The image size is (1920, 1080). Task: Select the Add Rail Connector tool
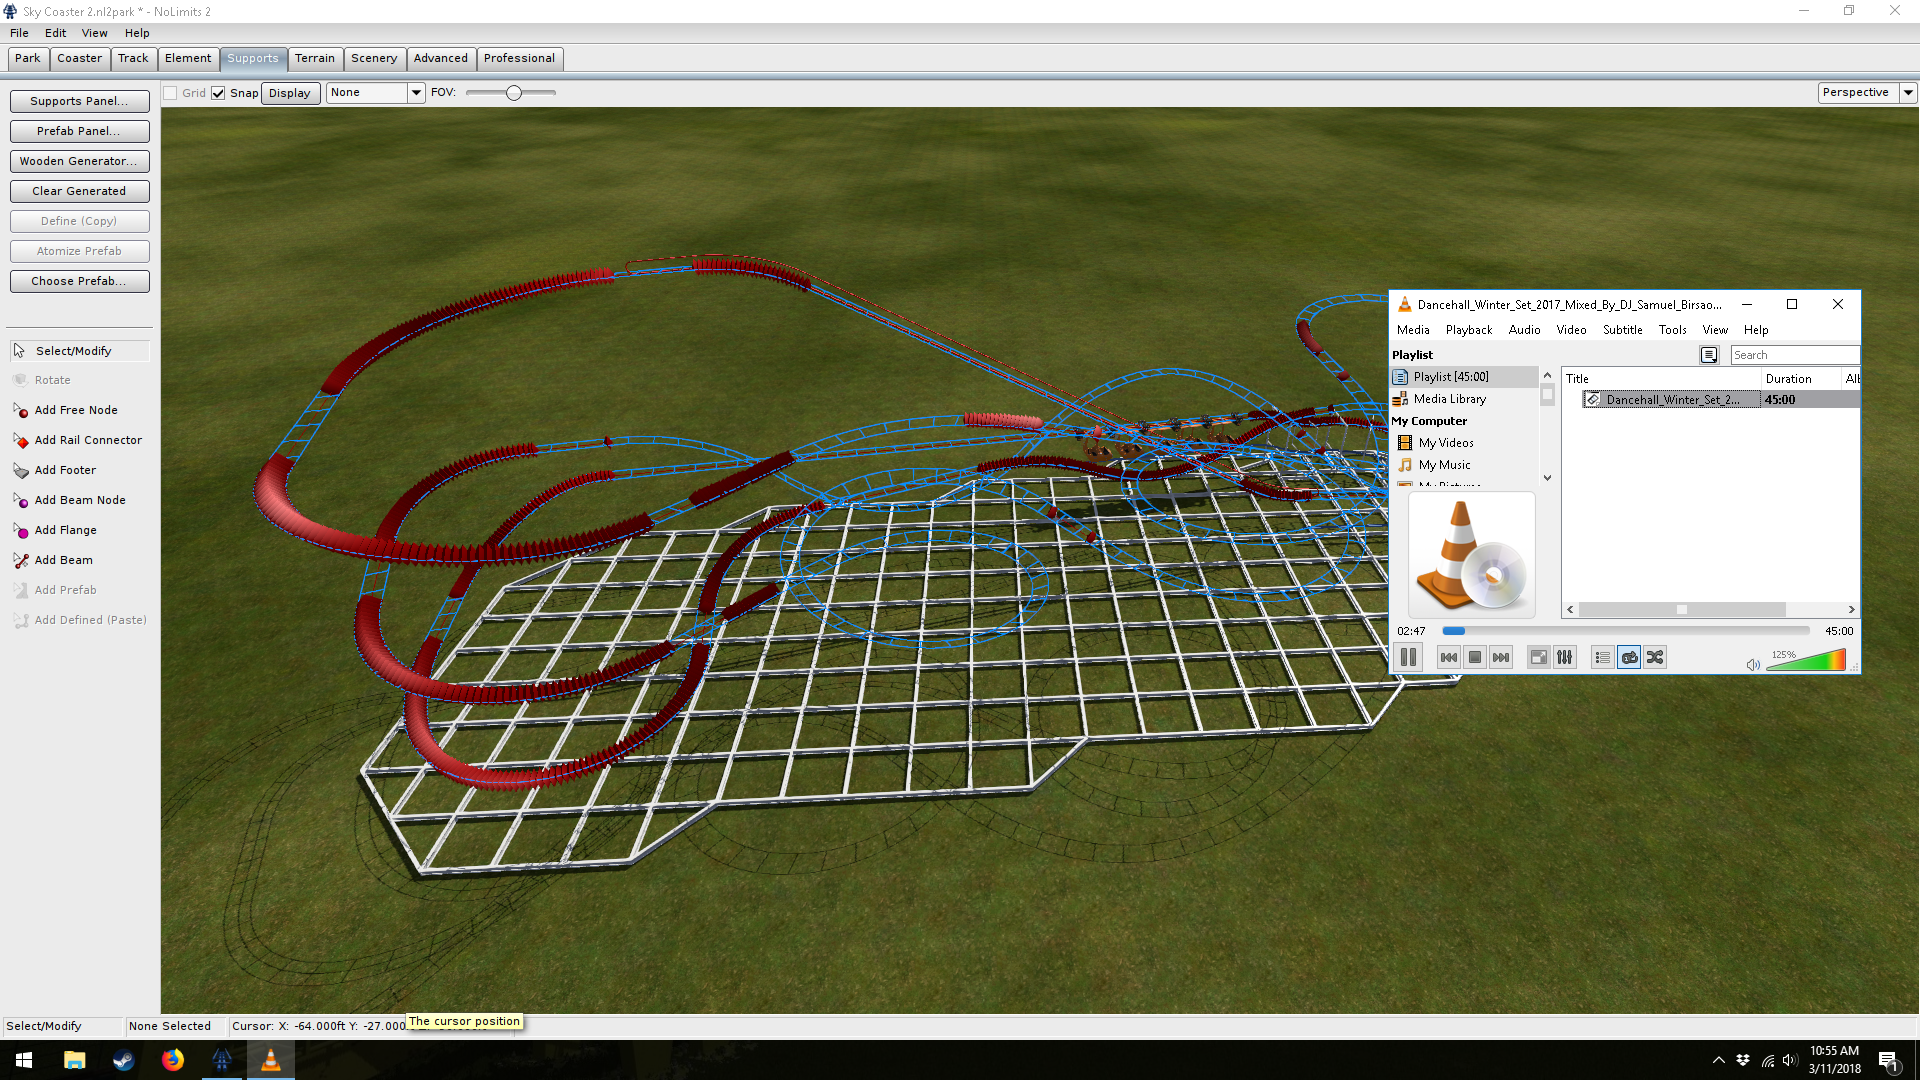pos(88,440)
